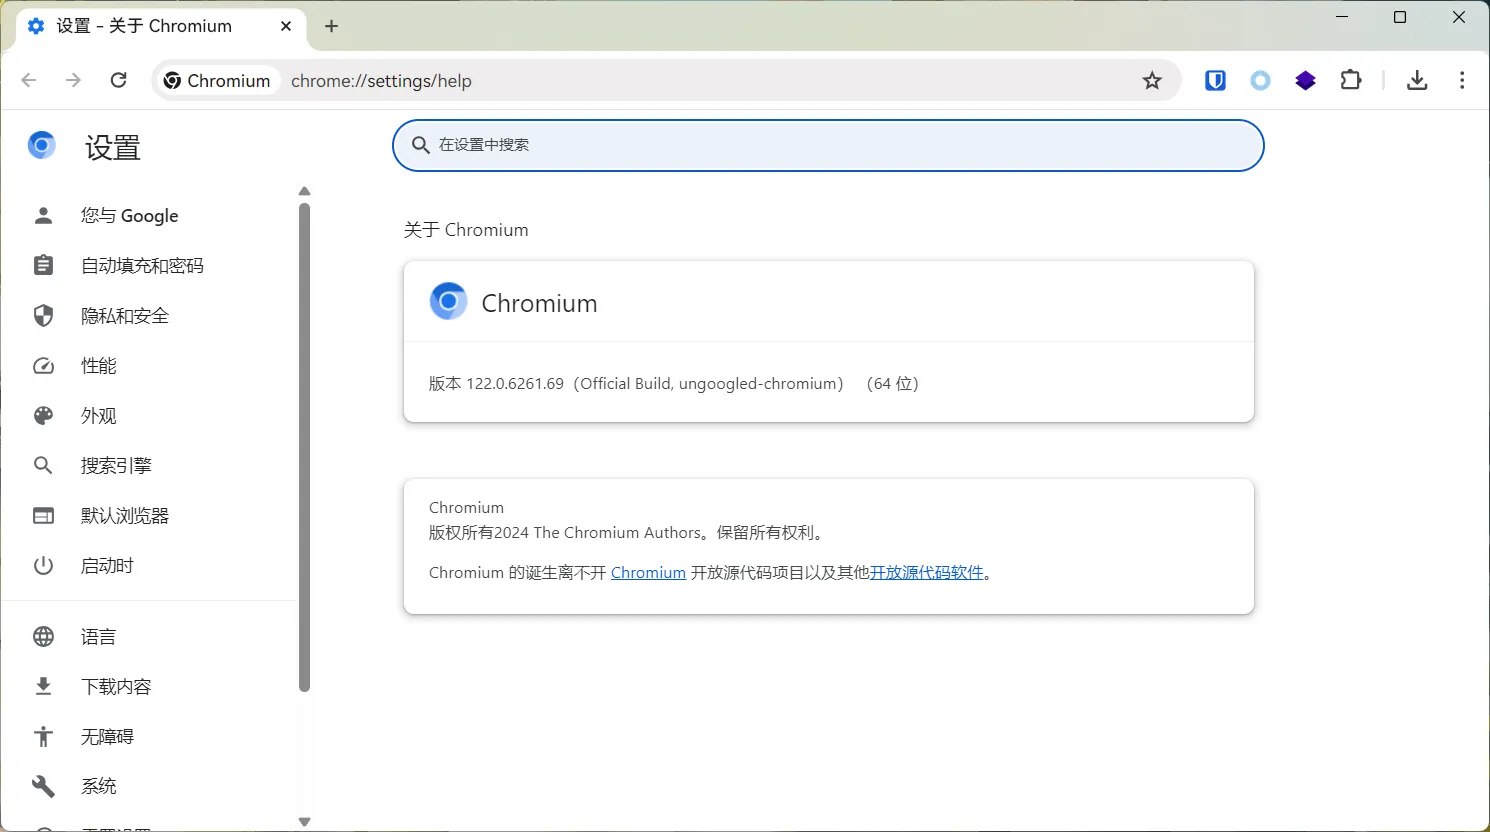The image size is (1490, 832).
Task: Open the 性能 settings page
Action: 99,366
